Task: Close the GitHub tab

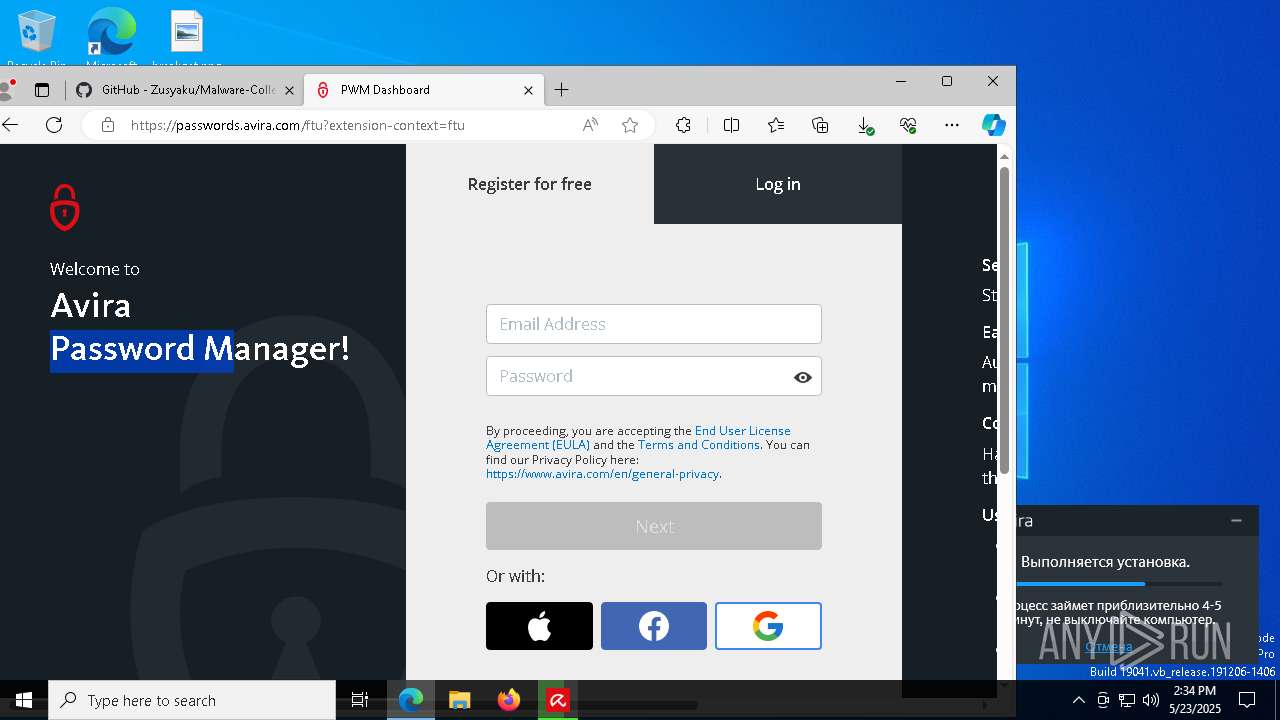Action: coord(289,90)
